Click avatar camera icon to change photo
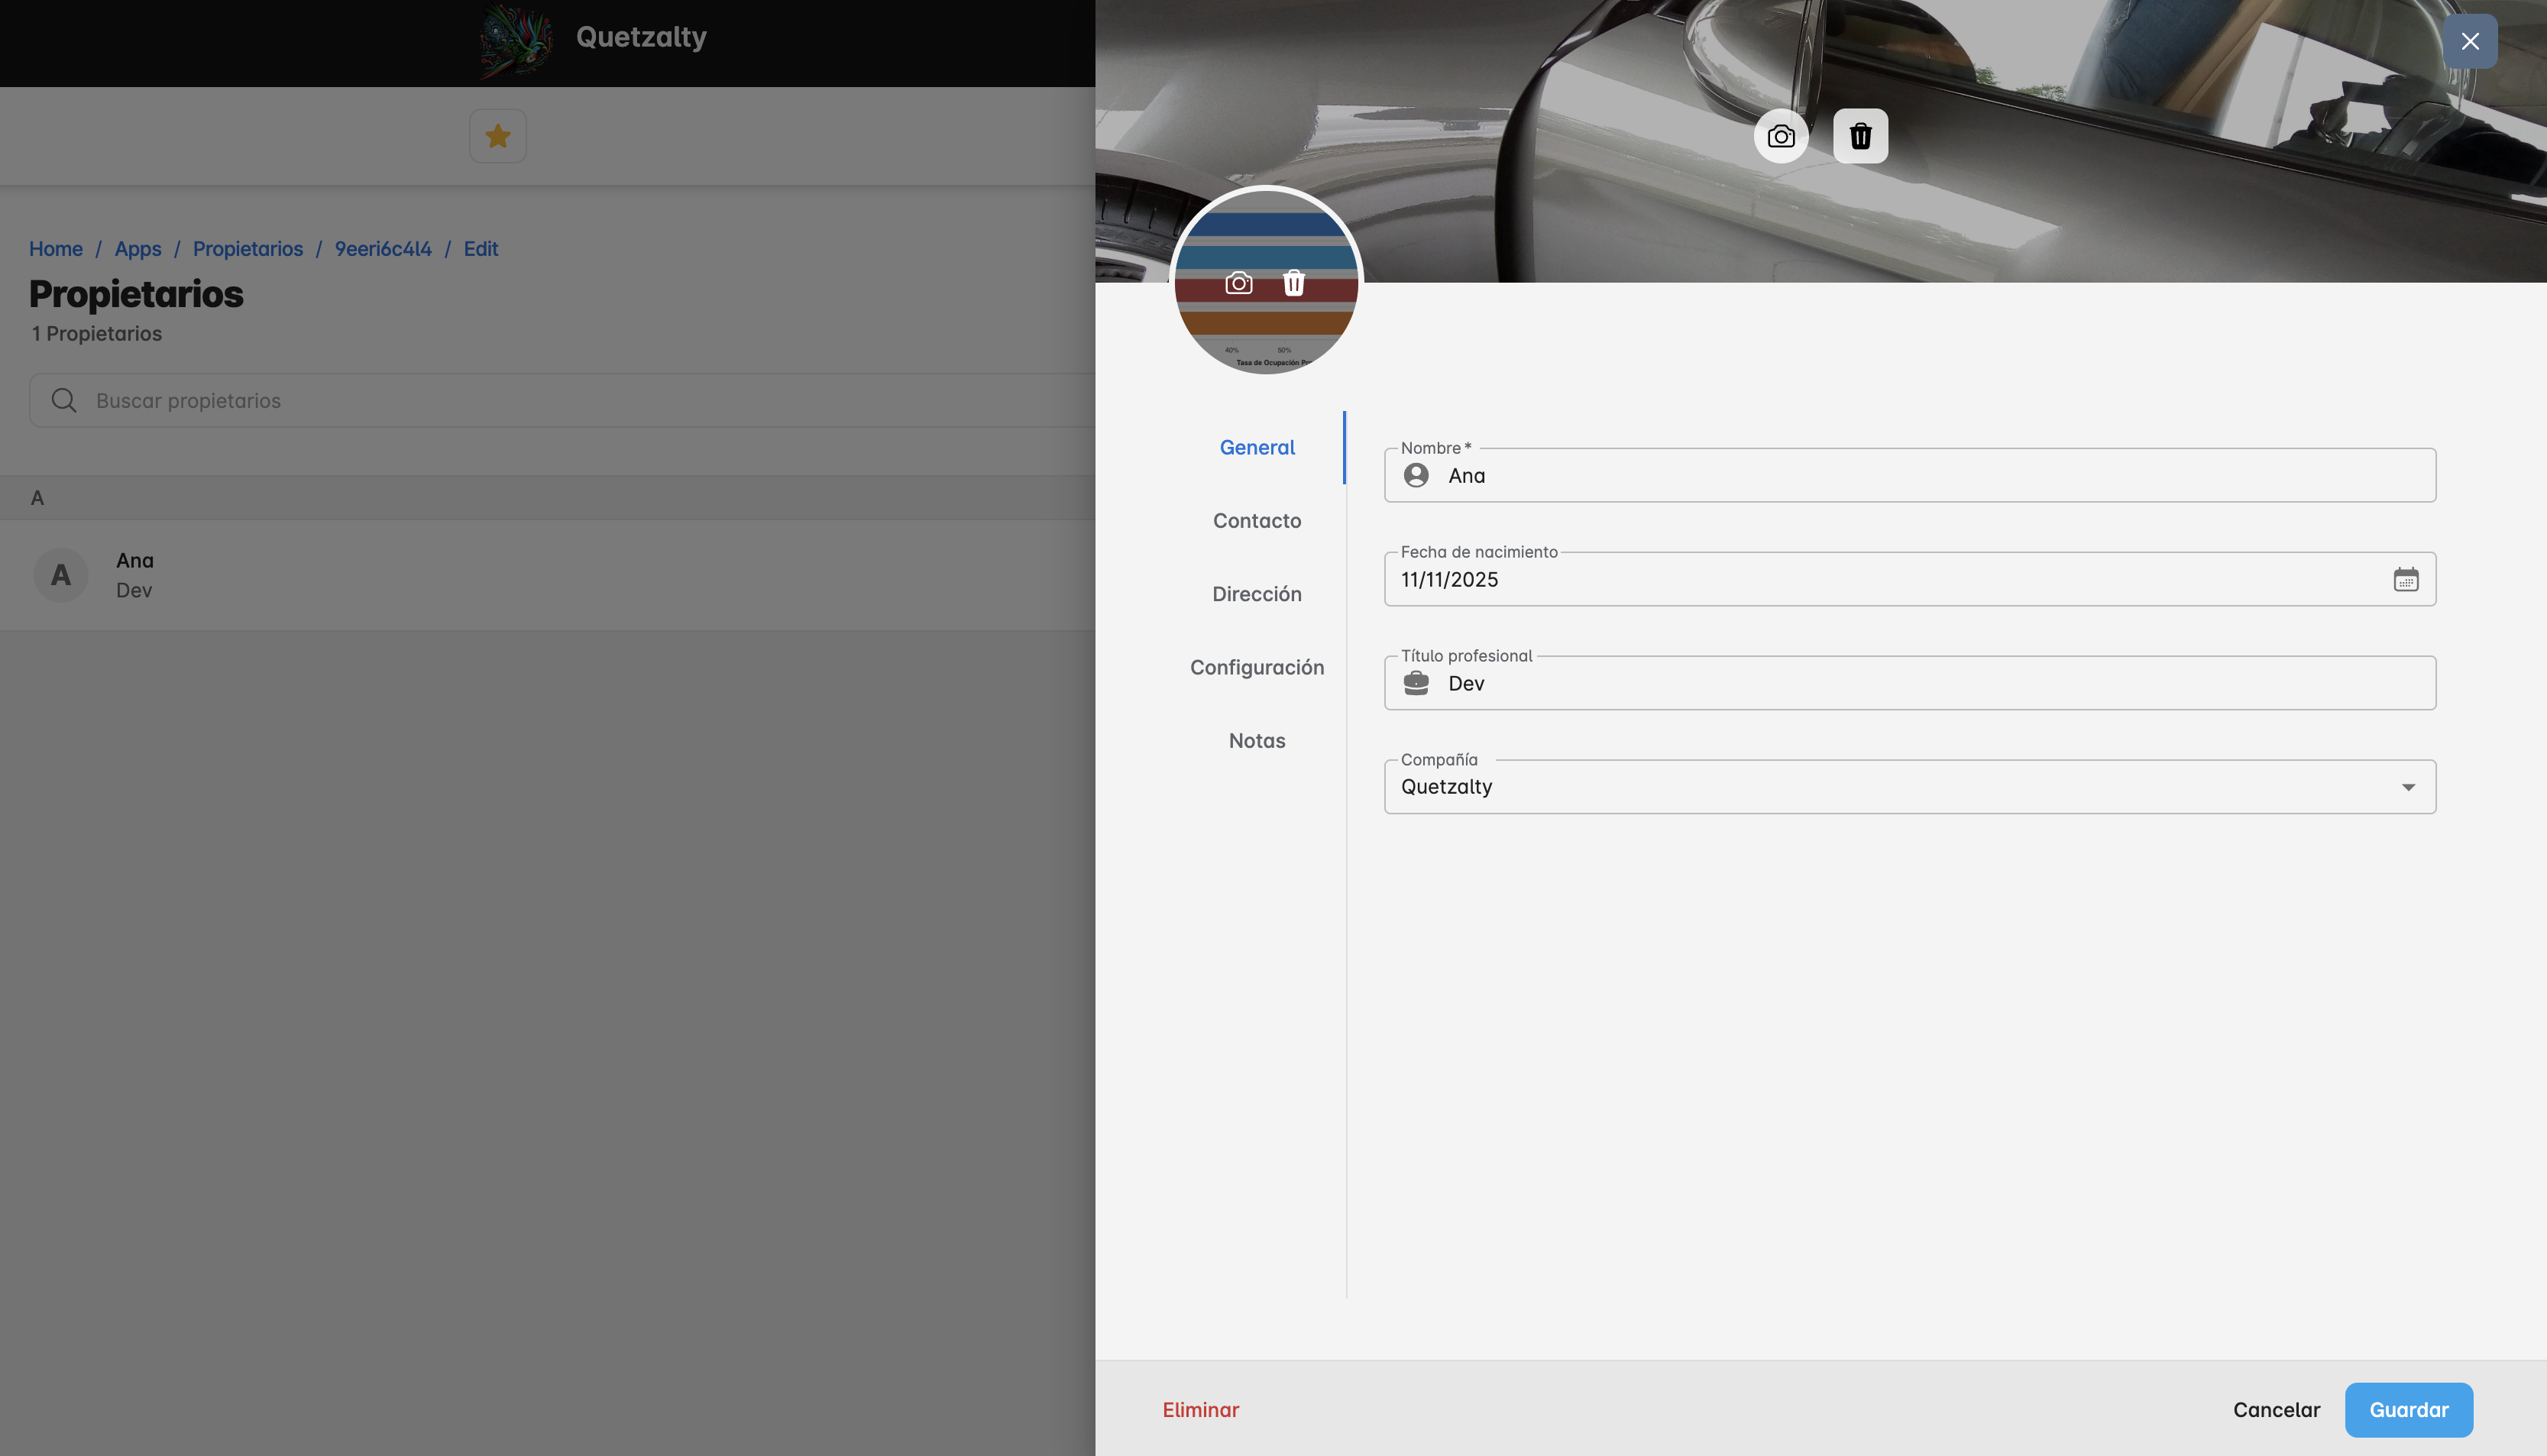Screen dimensions: 2547x1456 tap(1238, 283)
